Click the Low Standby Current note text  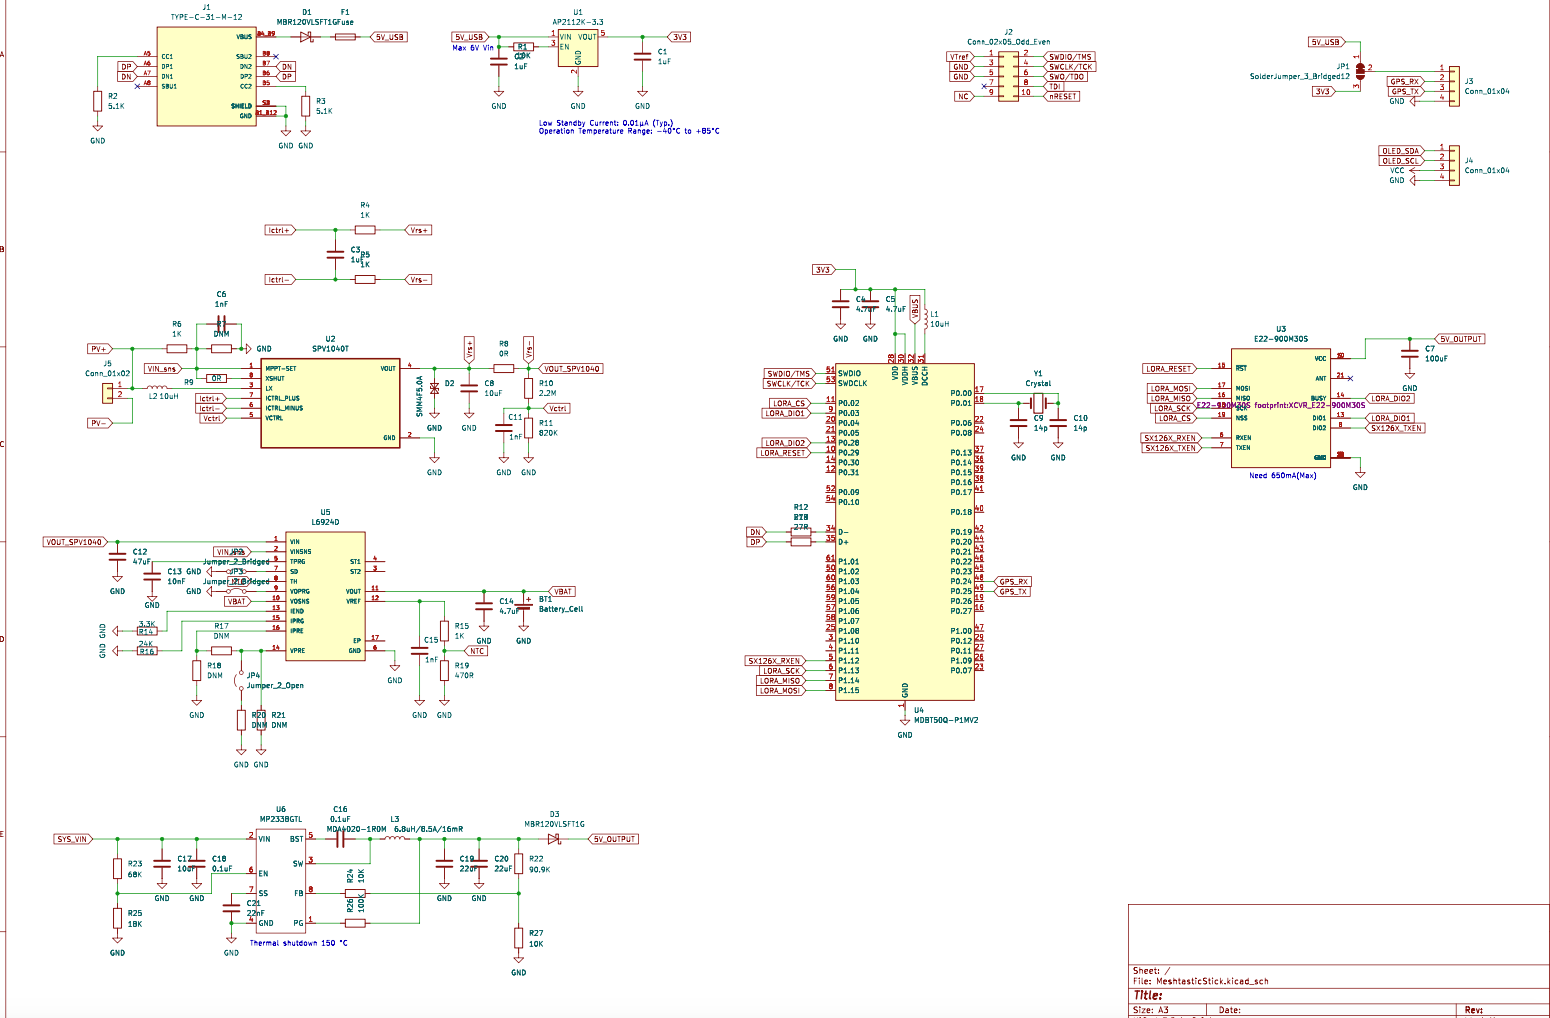[606, 123]
